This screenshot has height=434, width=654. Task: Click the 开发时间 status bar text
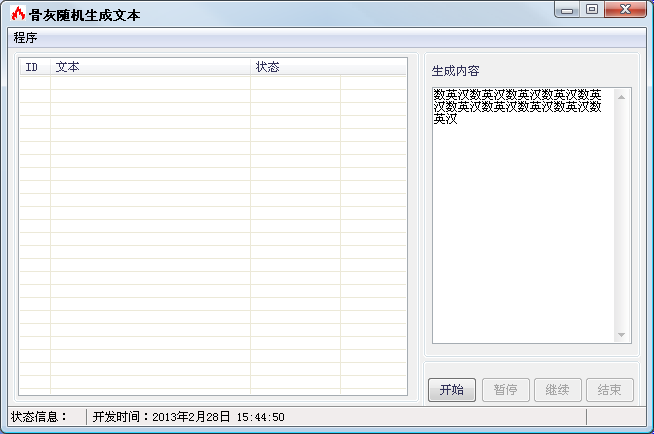(189, 416)
